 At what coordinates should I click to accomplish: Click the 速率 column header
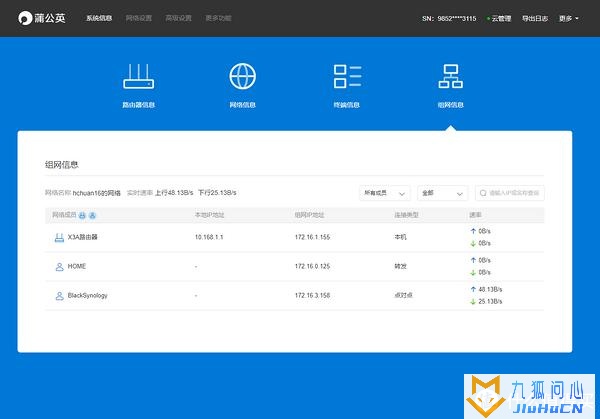pyautogui.click(x=475, y=215)
